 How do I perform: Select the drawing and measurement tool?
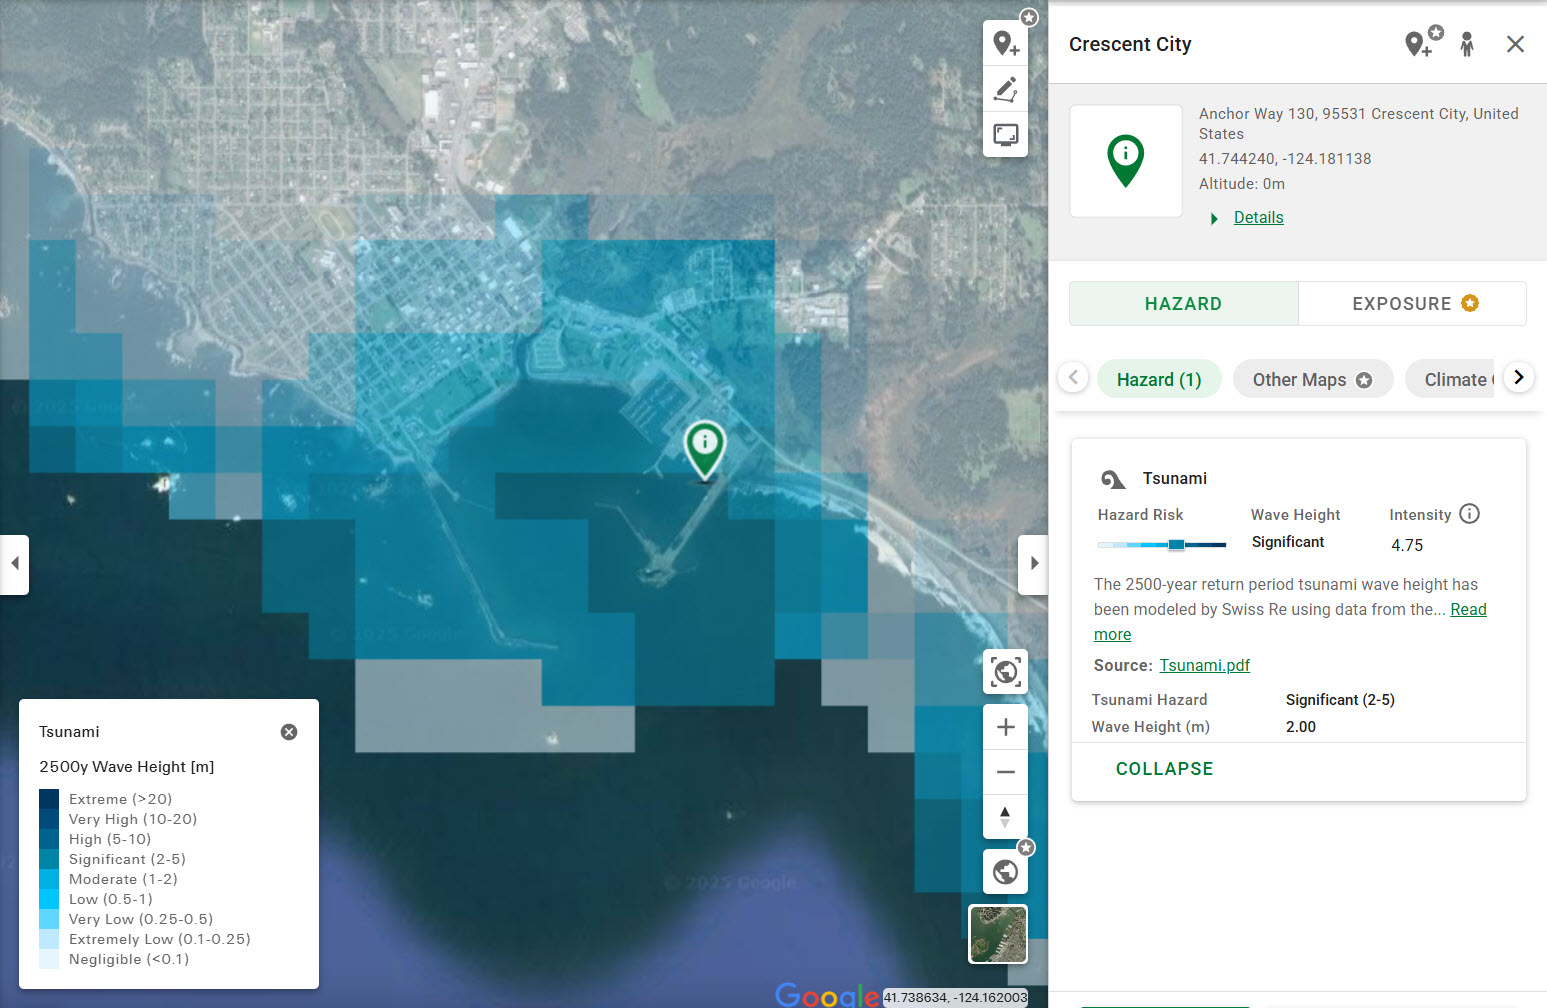1005,89
